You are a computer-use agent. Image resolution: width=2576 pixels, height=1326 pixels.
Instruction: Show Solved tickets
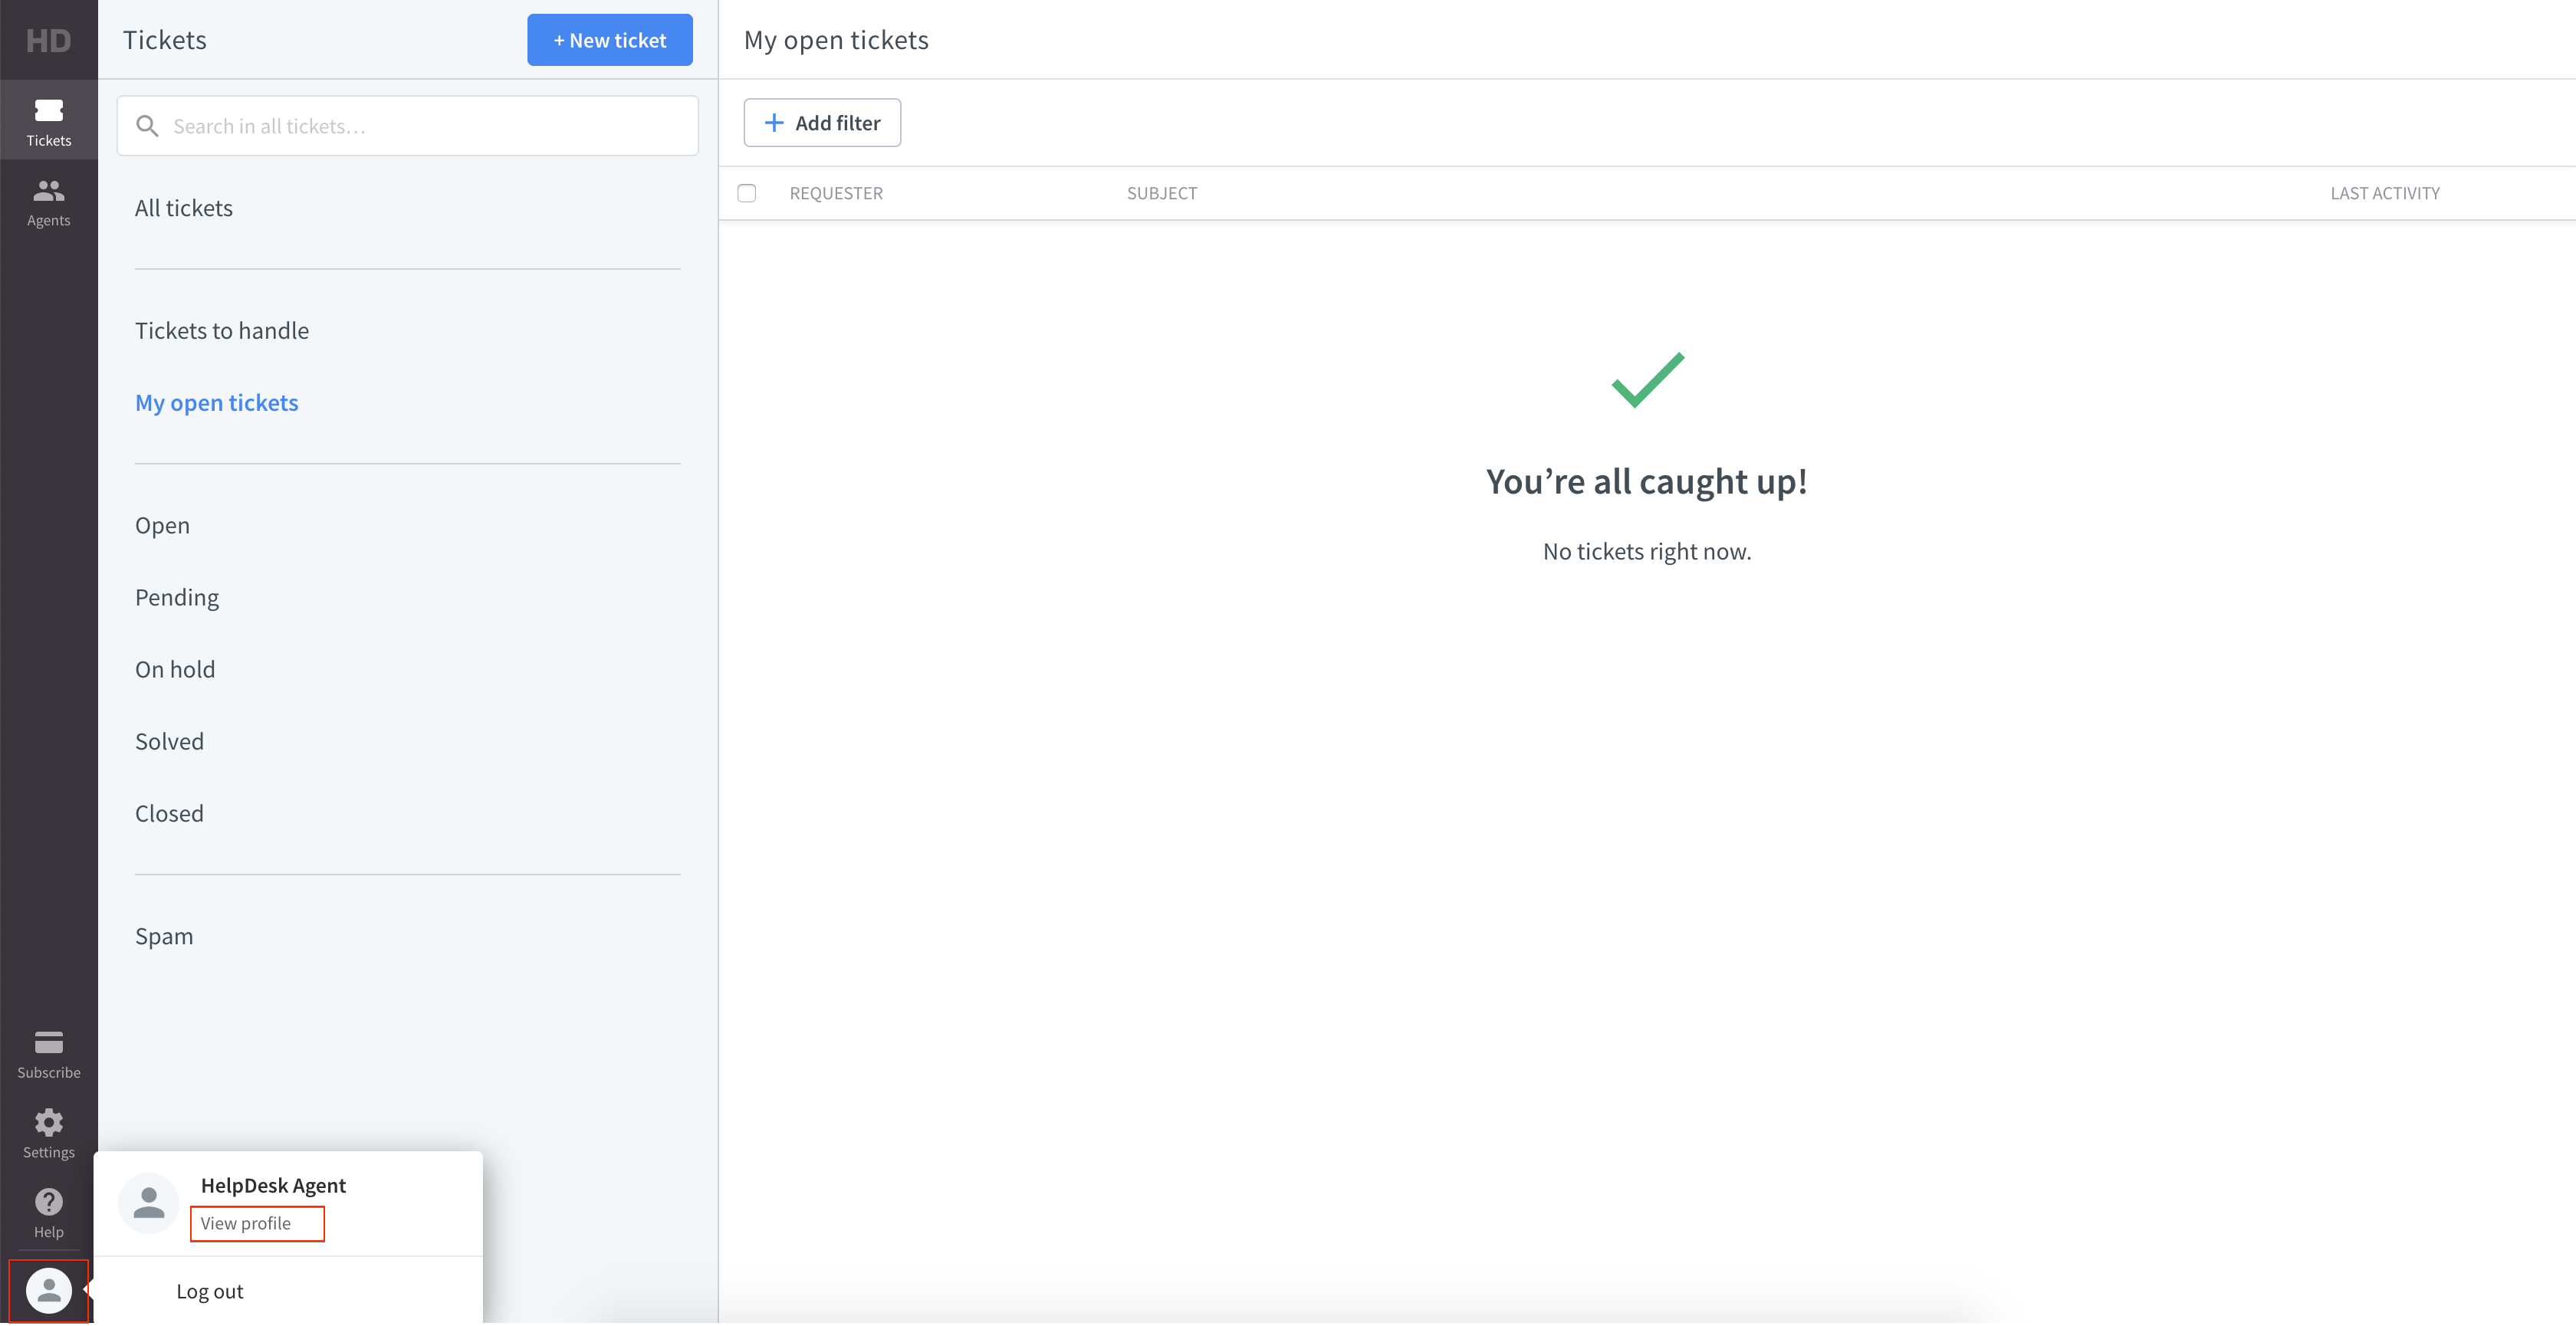click(169, 742)
